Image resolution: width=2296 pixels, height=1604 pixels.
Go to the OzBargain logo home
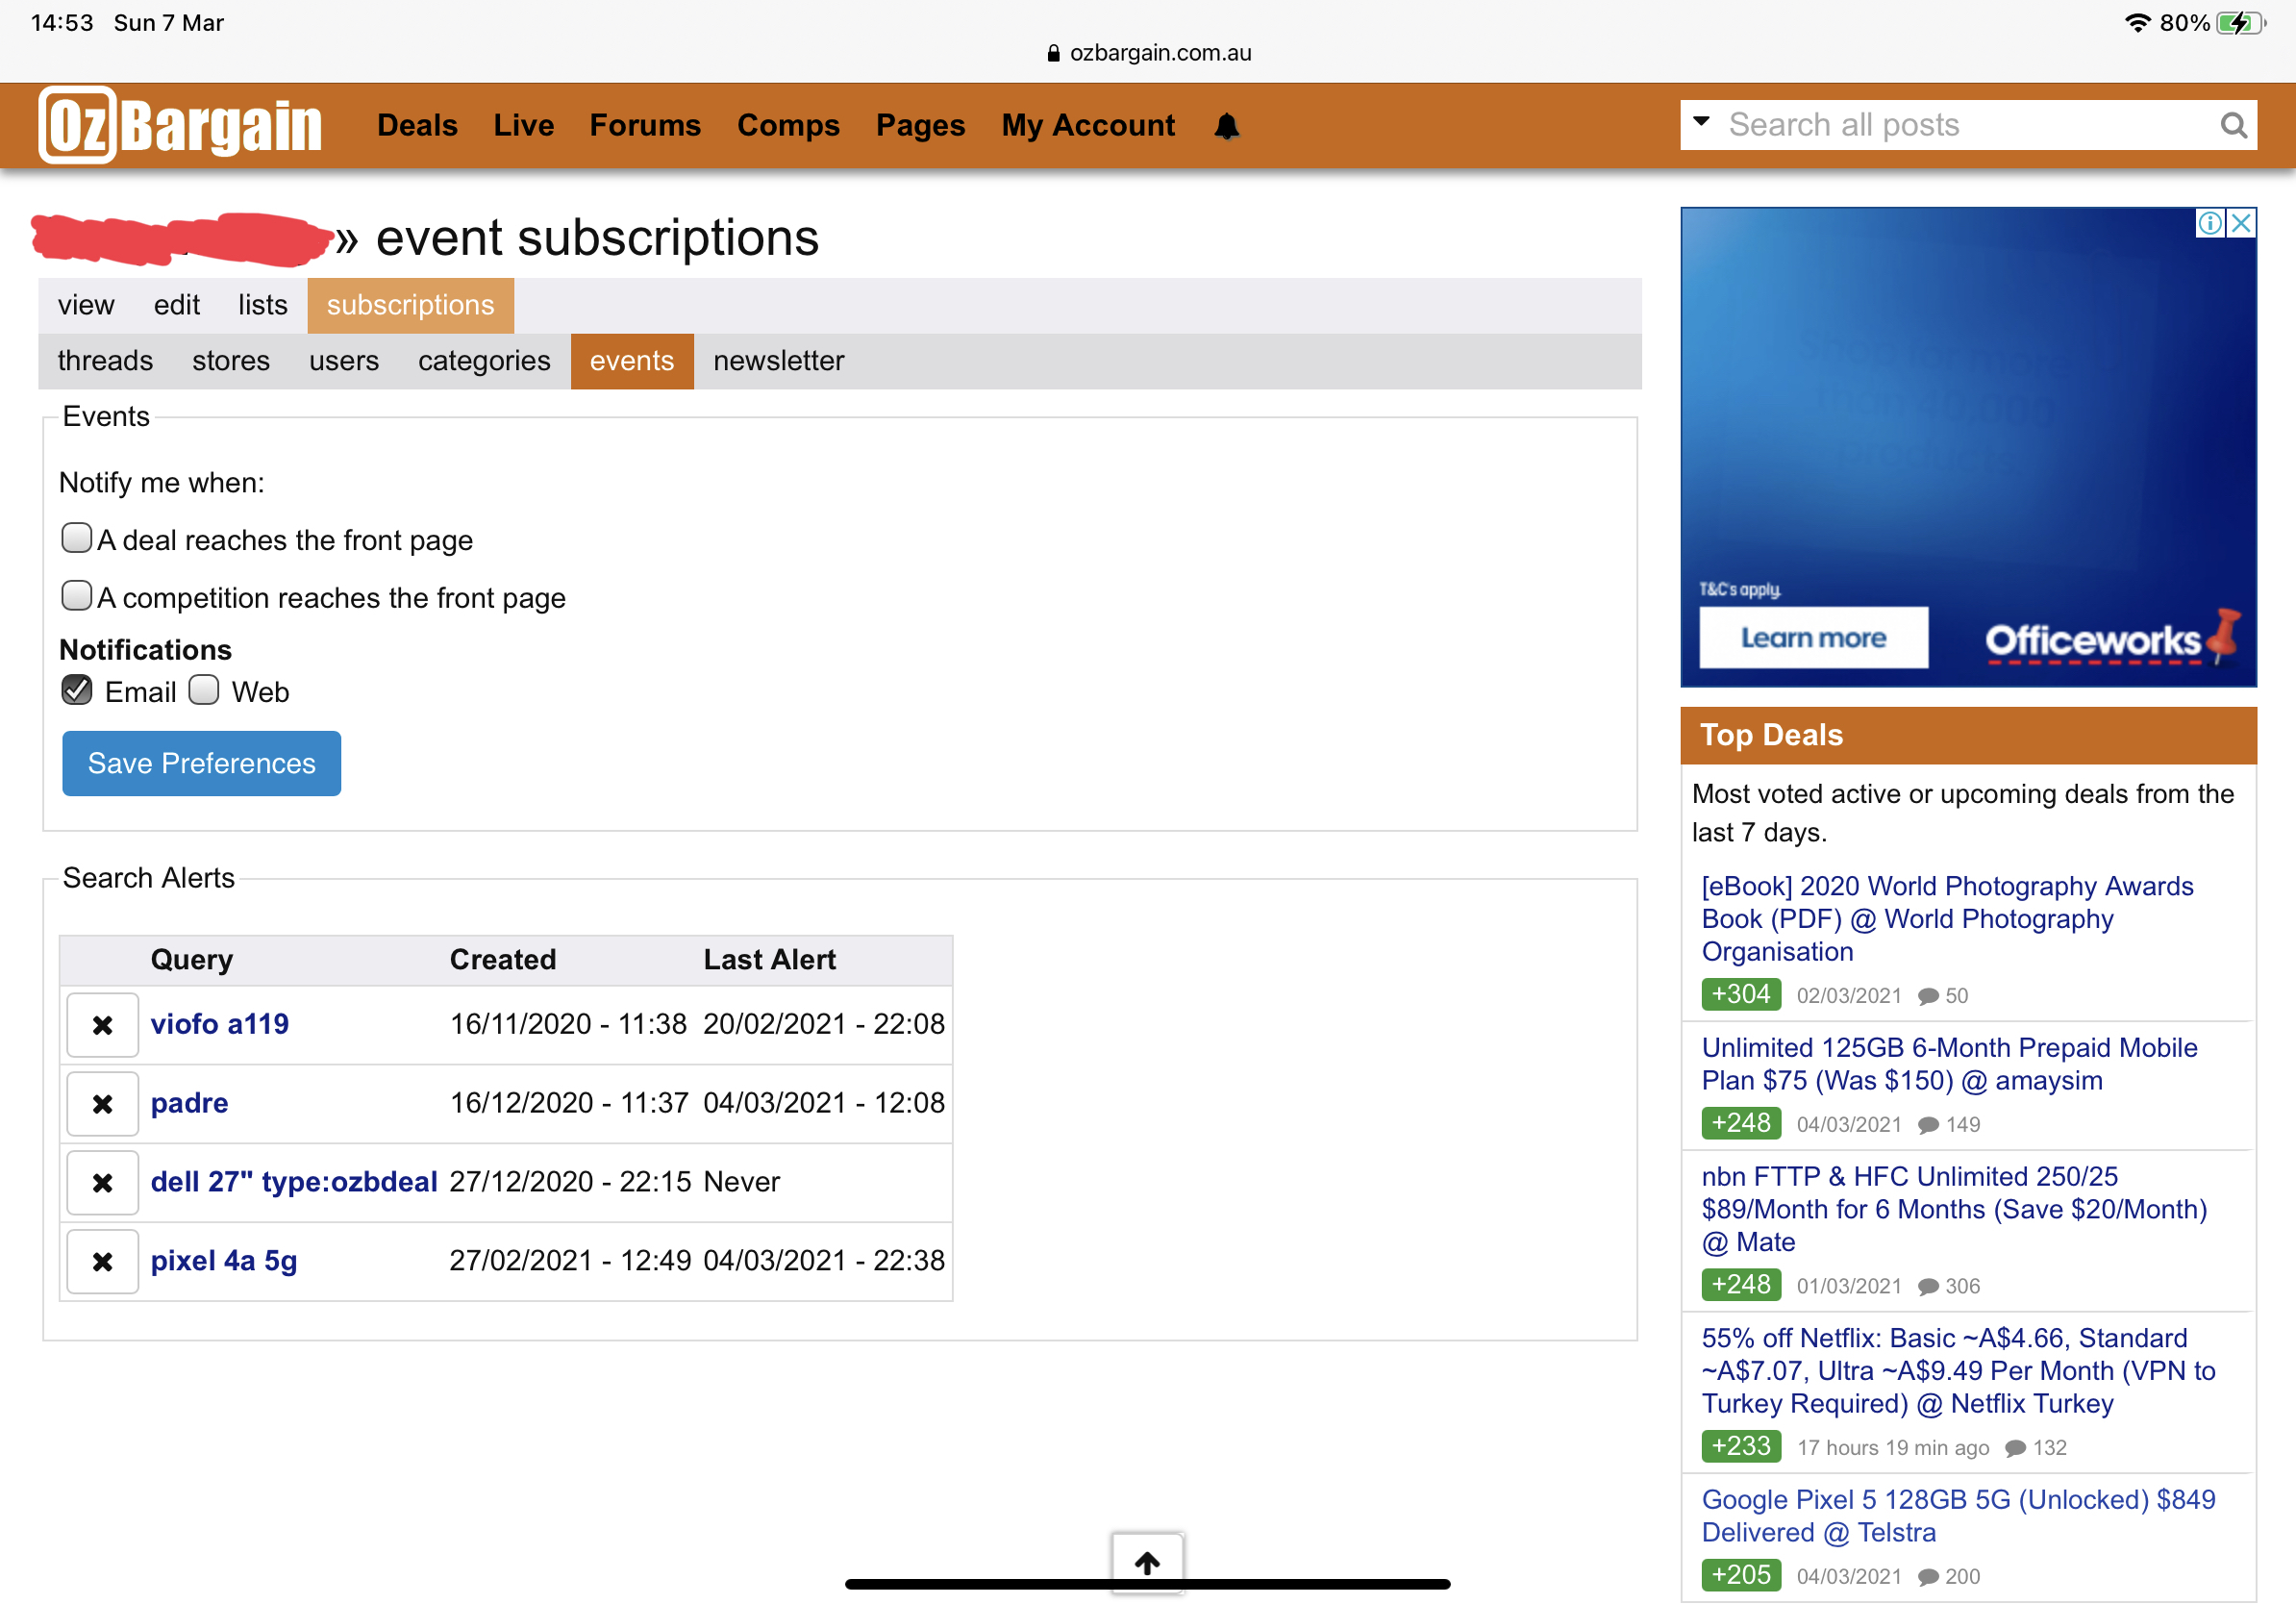pos(180,126)
